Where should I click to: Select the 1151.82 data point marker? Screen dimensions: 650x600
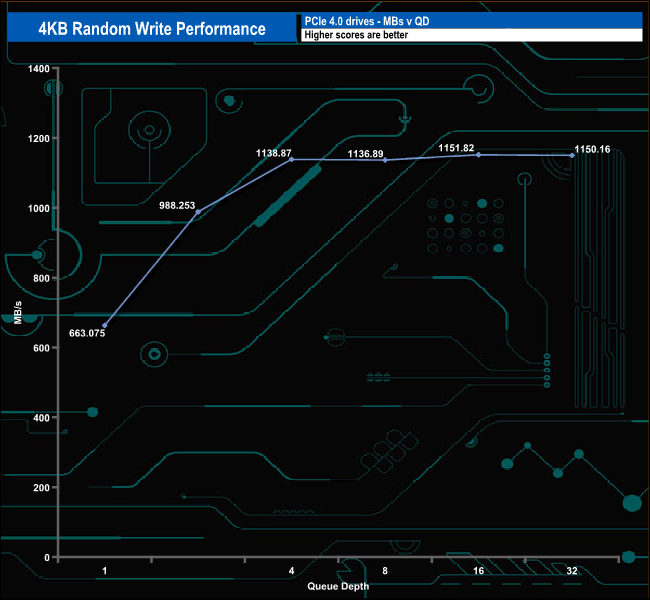pos(478,155)
